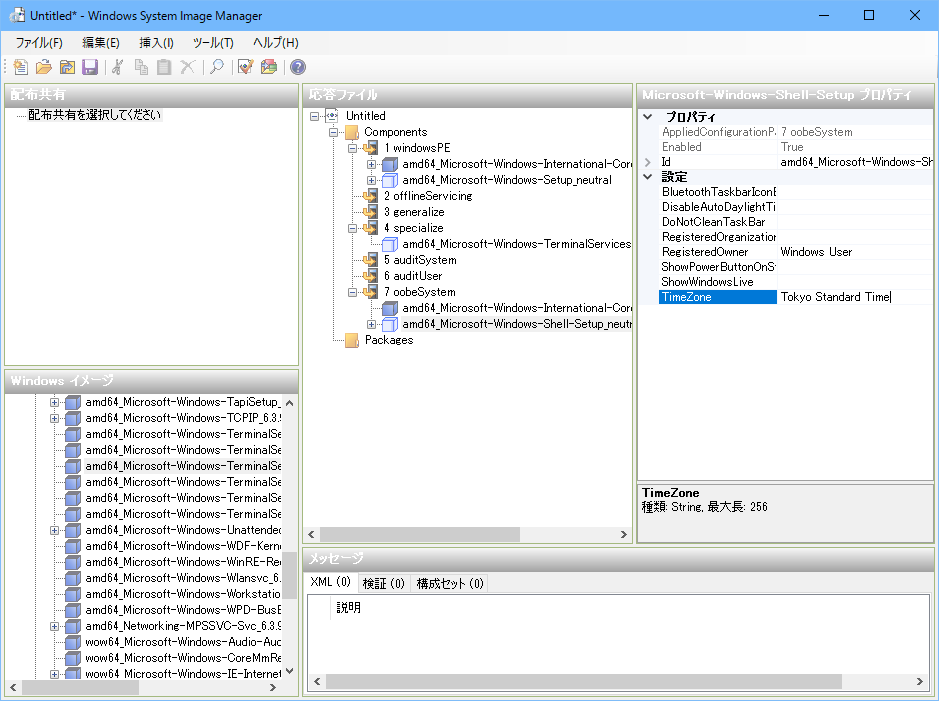
Task: Collapse the 1 windowsPE pass
Action: (353, 148)
